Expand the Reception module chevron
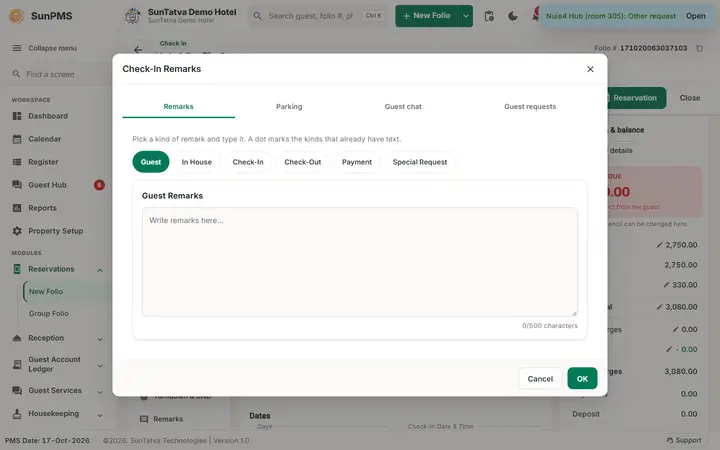720x450 pixels. point(100,339)
